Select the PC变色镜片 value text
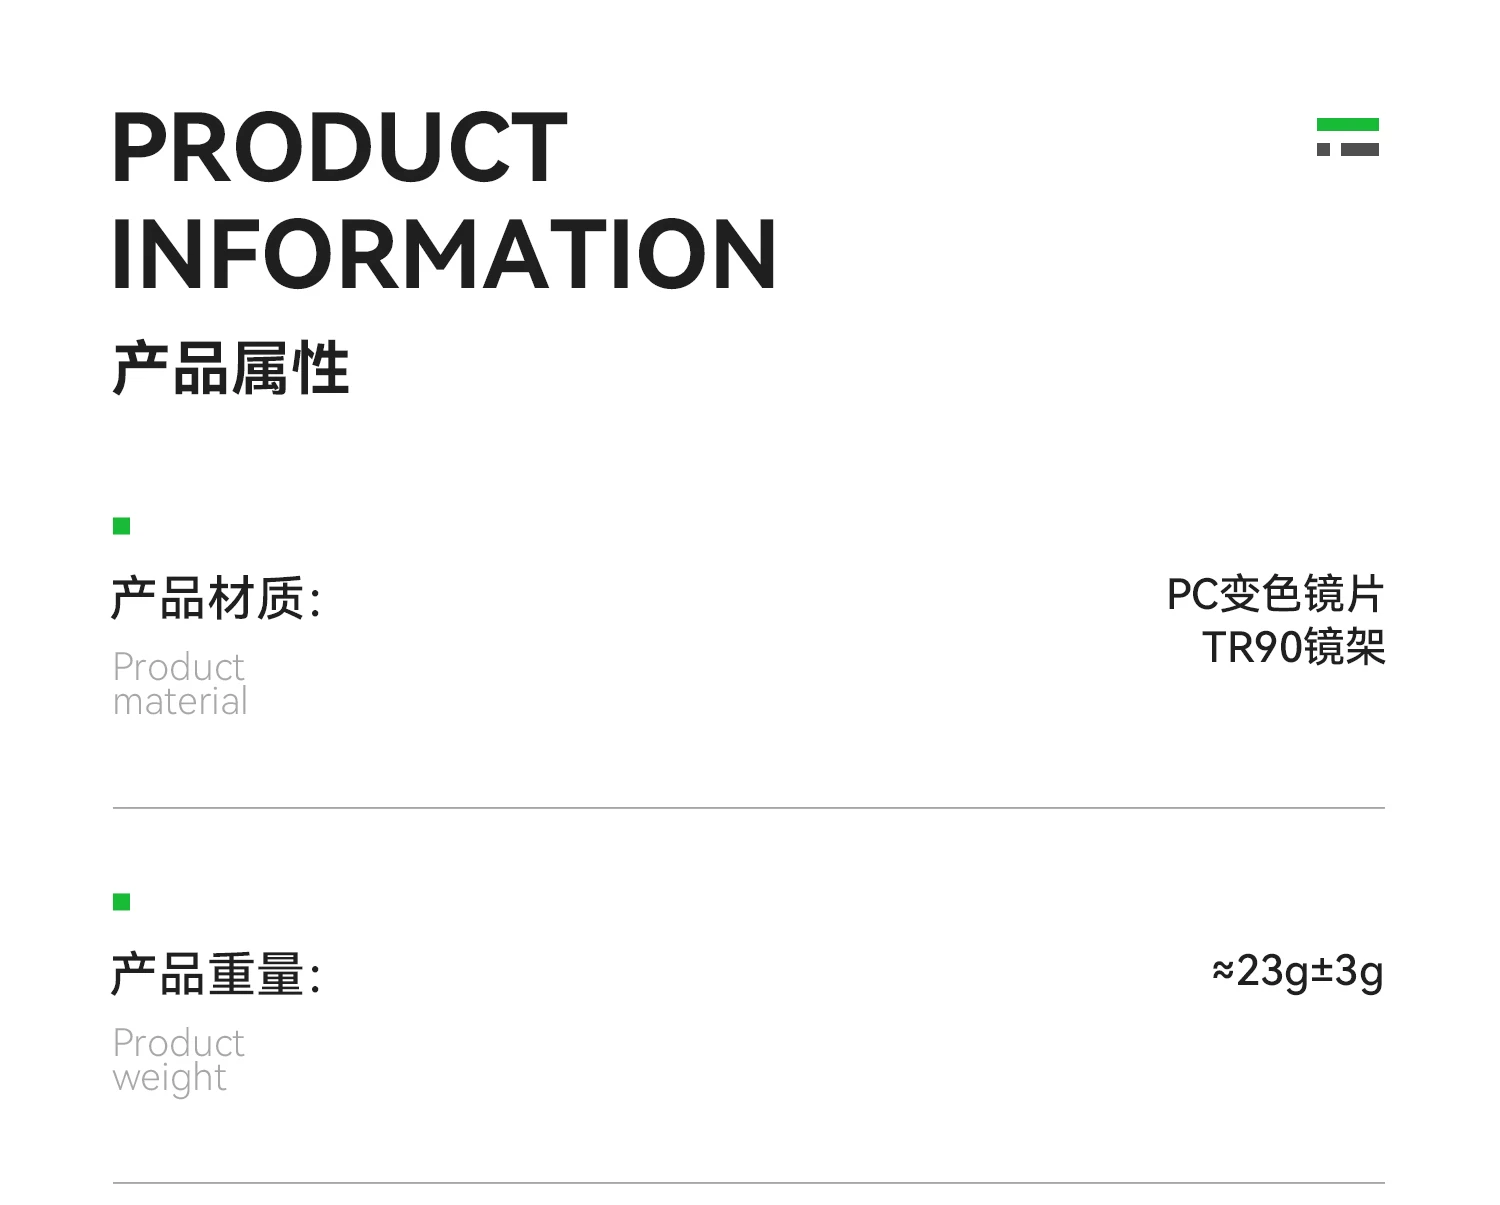This screenshot has width=1500, height=1205. coord(1275,594)
